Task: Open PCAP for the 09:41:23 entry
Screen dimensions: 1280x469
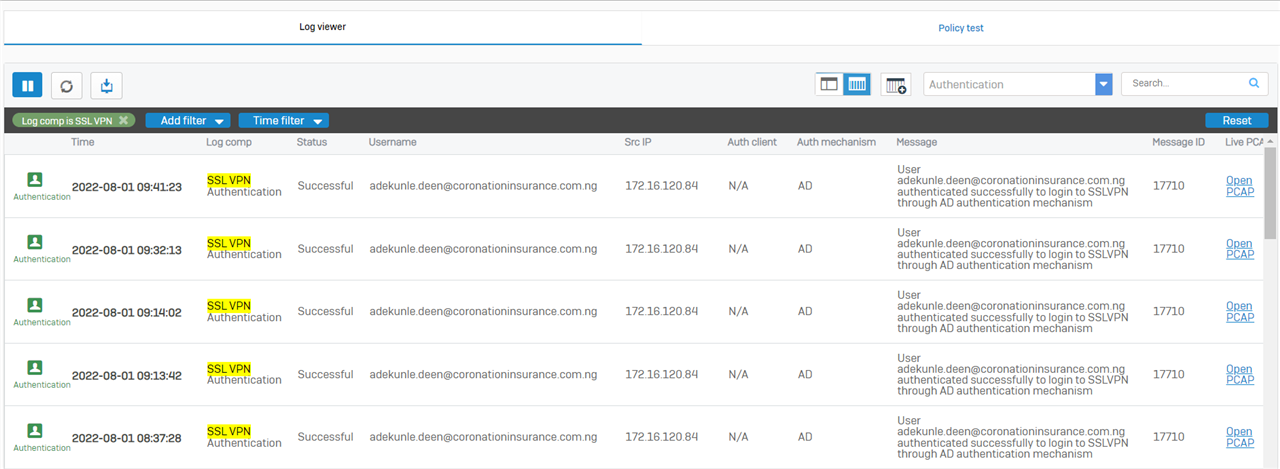Action: 1240,186
